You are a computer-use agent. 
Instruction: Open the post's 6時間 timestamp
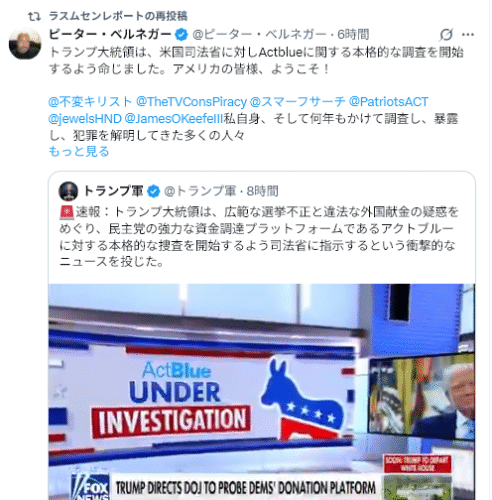click(x=353, y=34)
